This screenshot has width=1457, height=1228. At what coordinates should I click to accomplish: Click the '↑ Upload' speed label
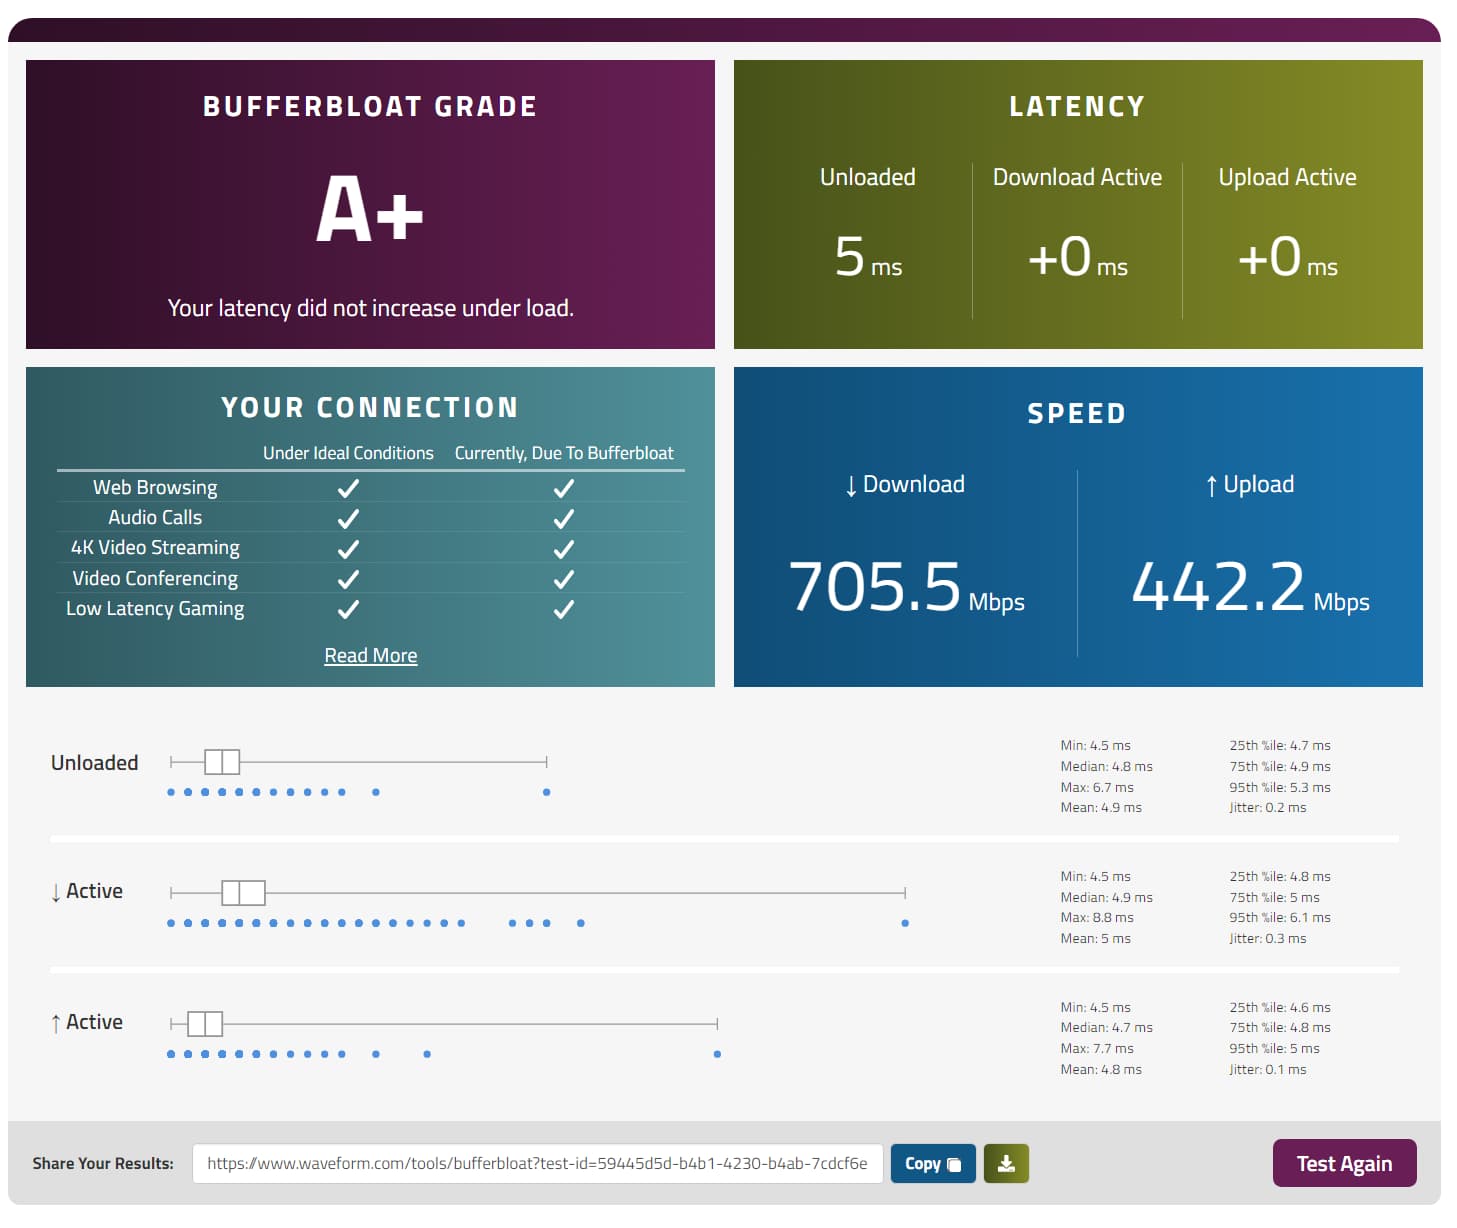[x=1250, y=485]
